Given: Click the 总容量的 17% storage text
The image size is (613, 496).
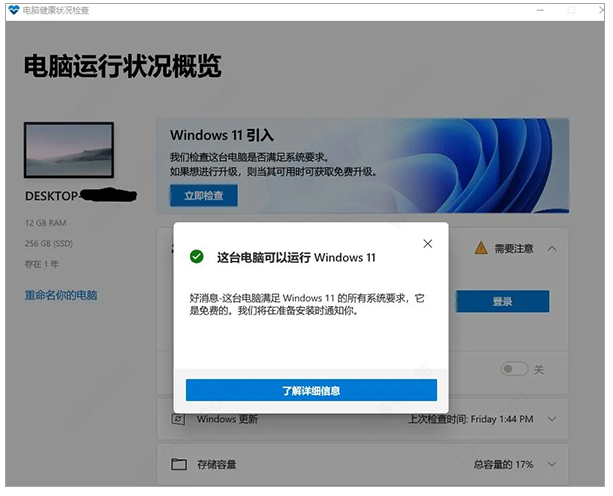Looking at the screenshot, I should 504,464.
